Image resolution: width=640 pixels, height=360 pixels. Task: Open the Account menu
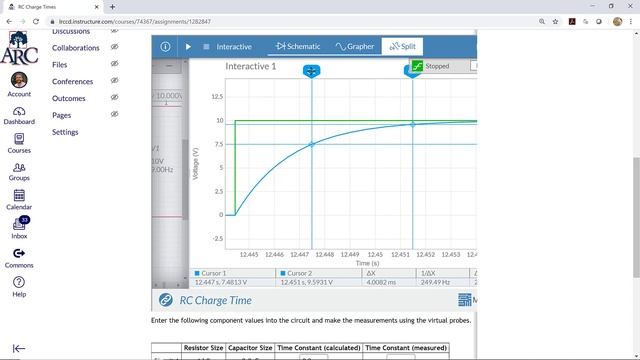pos(19,85)
